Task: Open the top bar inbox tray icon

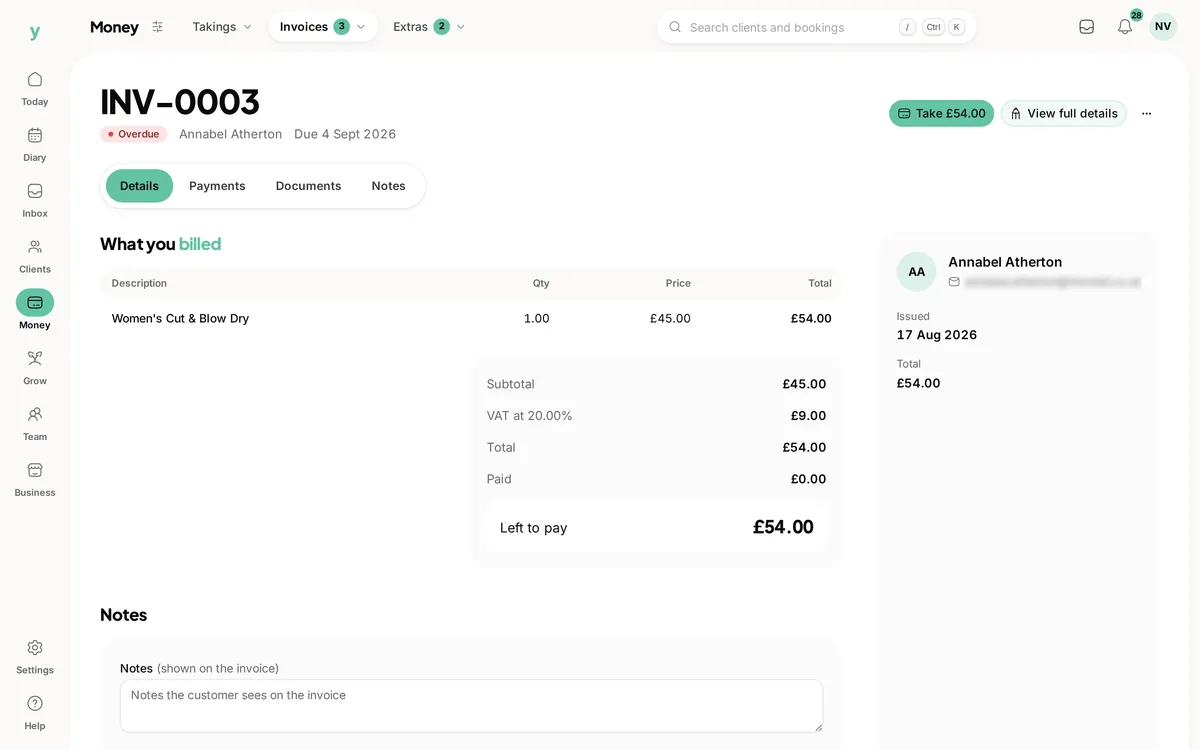Action: (1086, 27)
